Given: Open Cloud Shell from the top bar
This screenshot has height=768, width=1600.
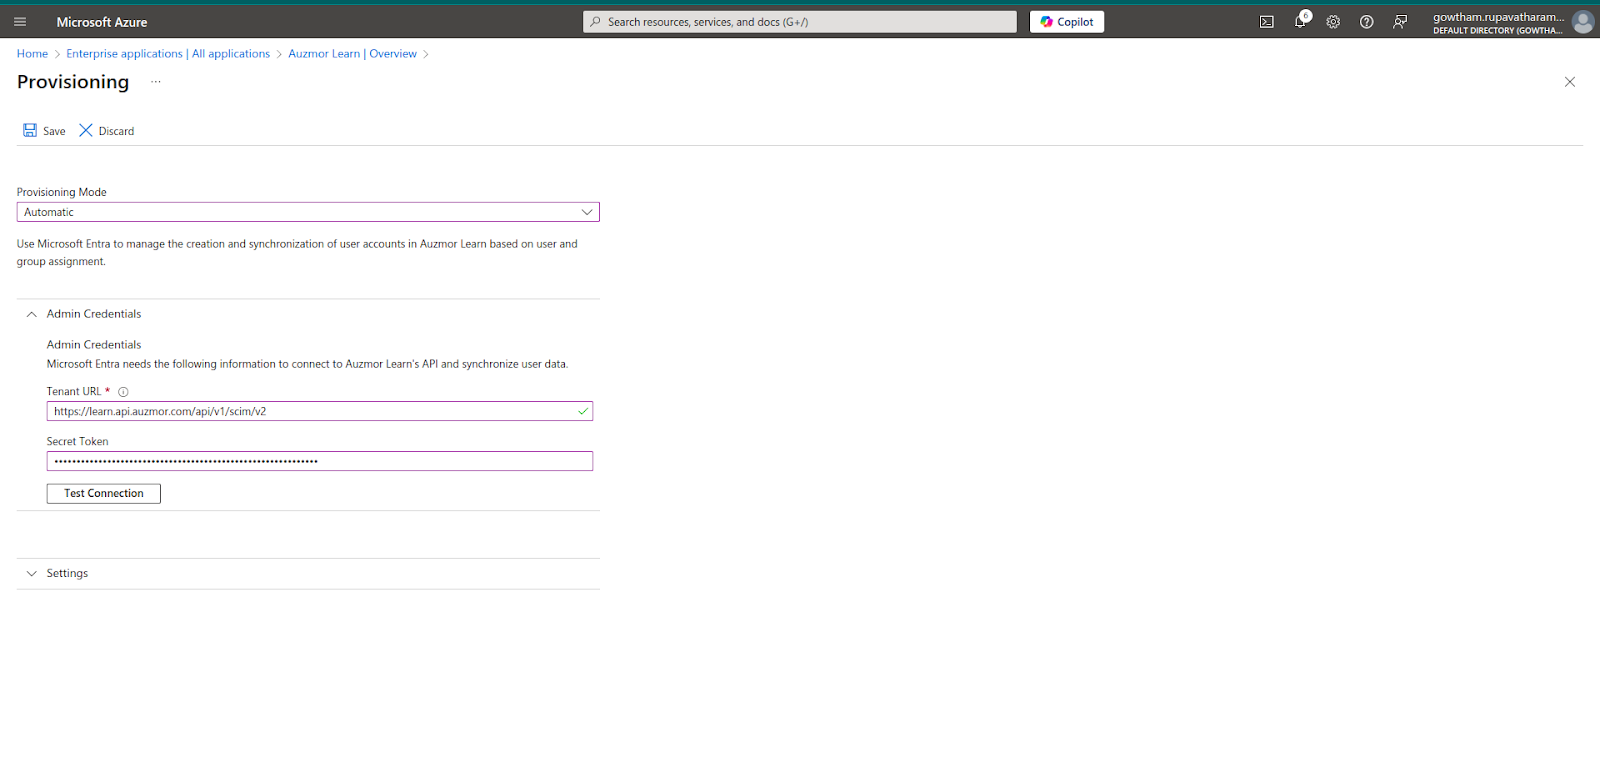Looking at the screenshot, I should [x=1266, y=22].
